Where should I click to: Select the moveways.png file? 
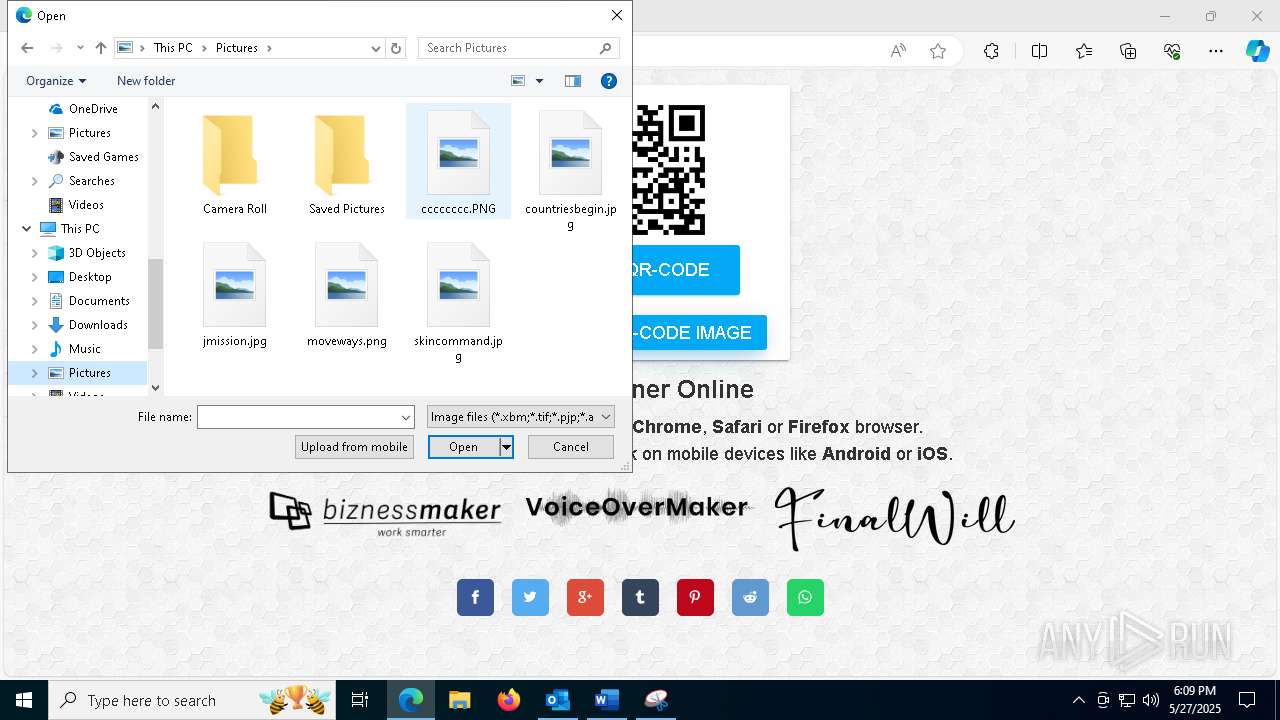click(x=347, y=295)
